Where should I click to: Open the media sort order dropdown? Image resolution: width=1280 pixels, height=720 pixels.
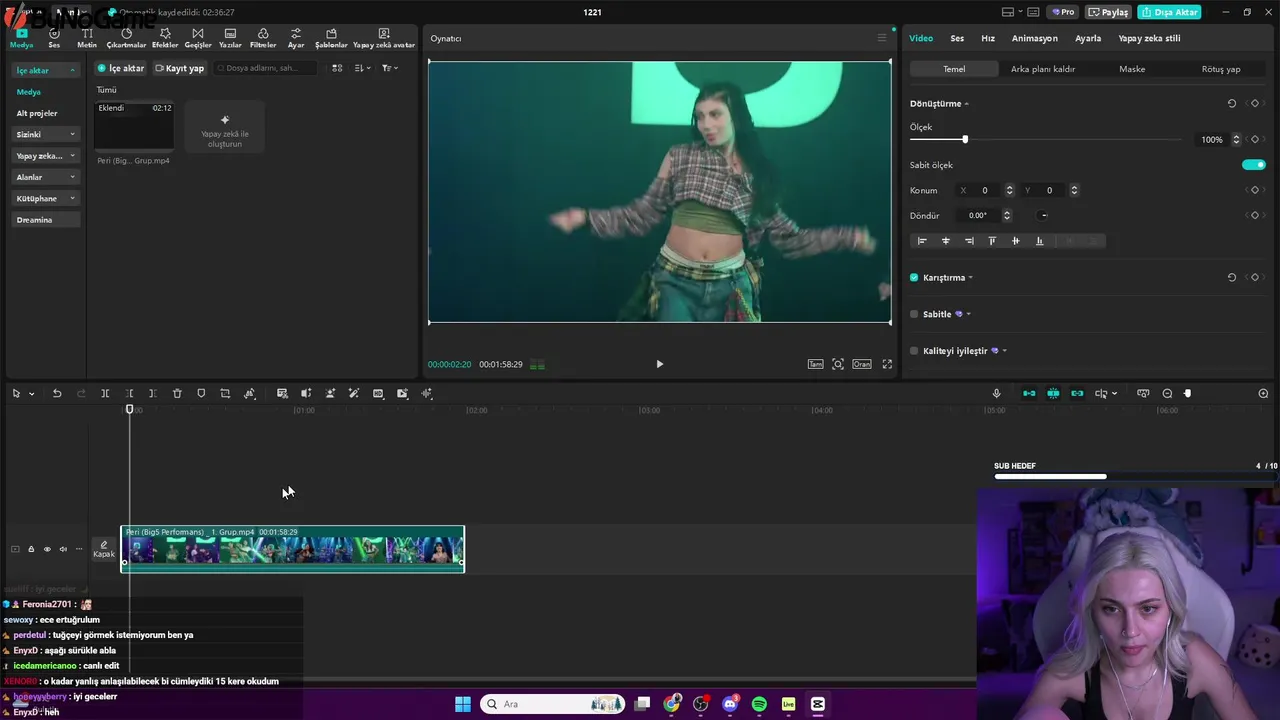pos(362,68)
